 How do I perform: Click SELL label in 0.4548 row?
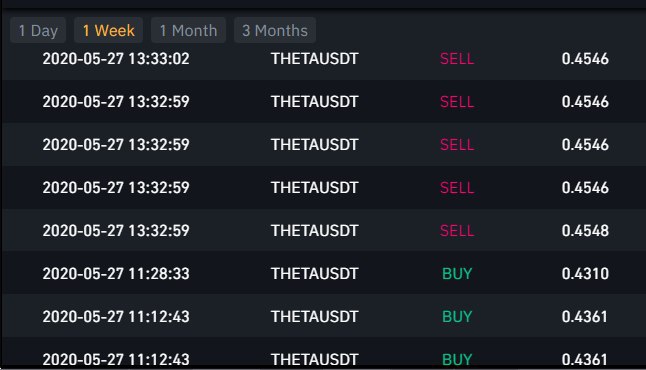[457, 231]
